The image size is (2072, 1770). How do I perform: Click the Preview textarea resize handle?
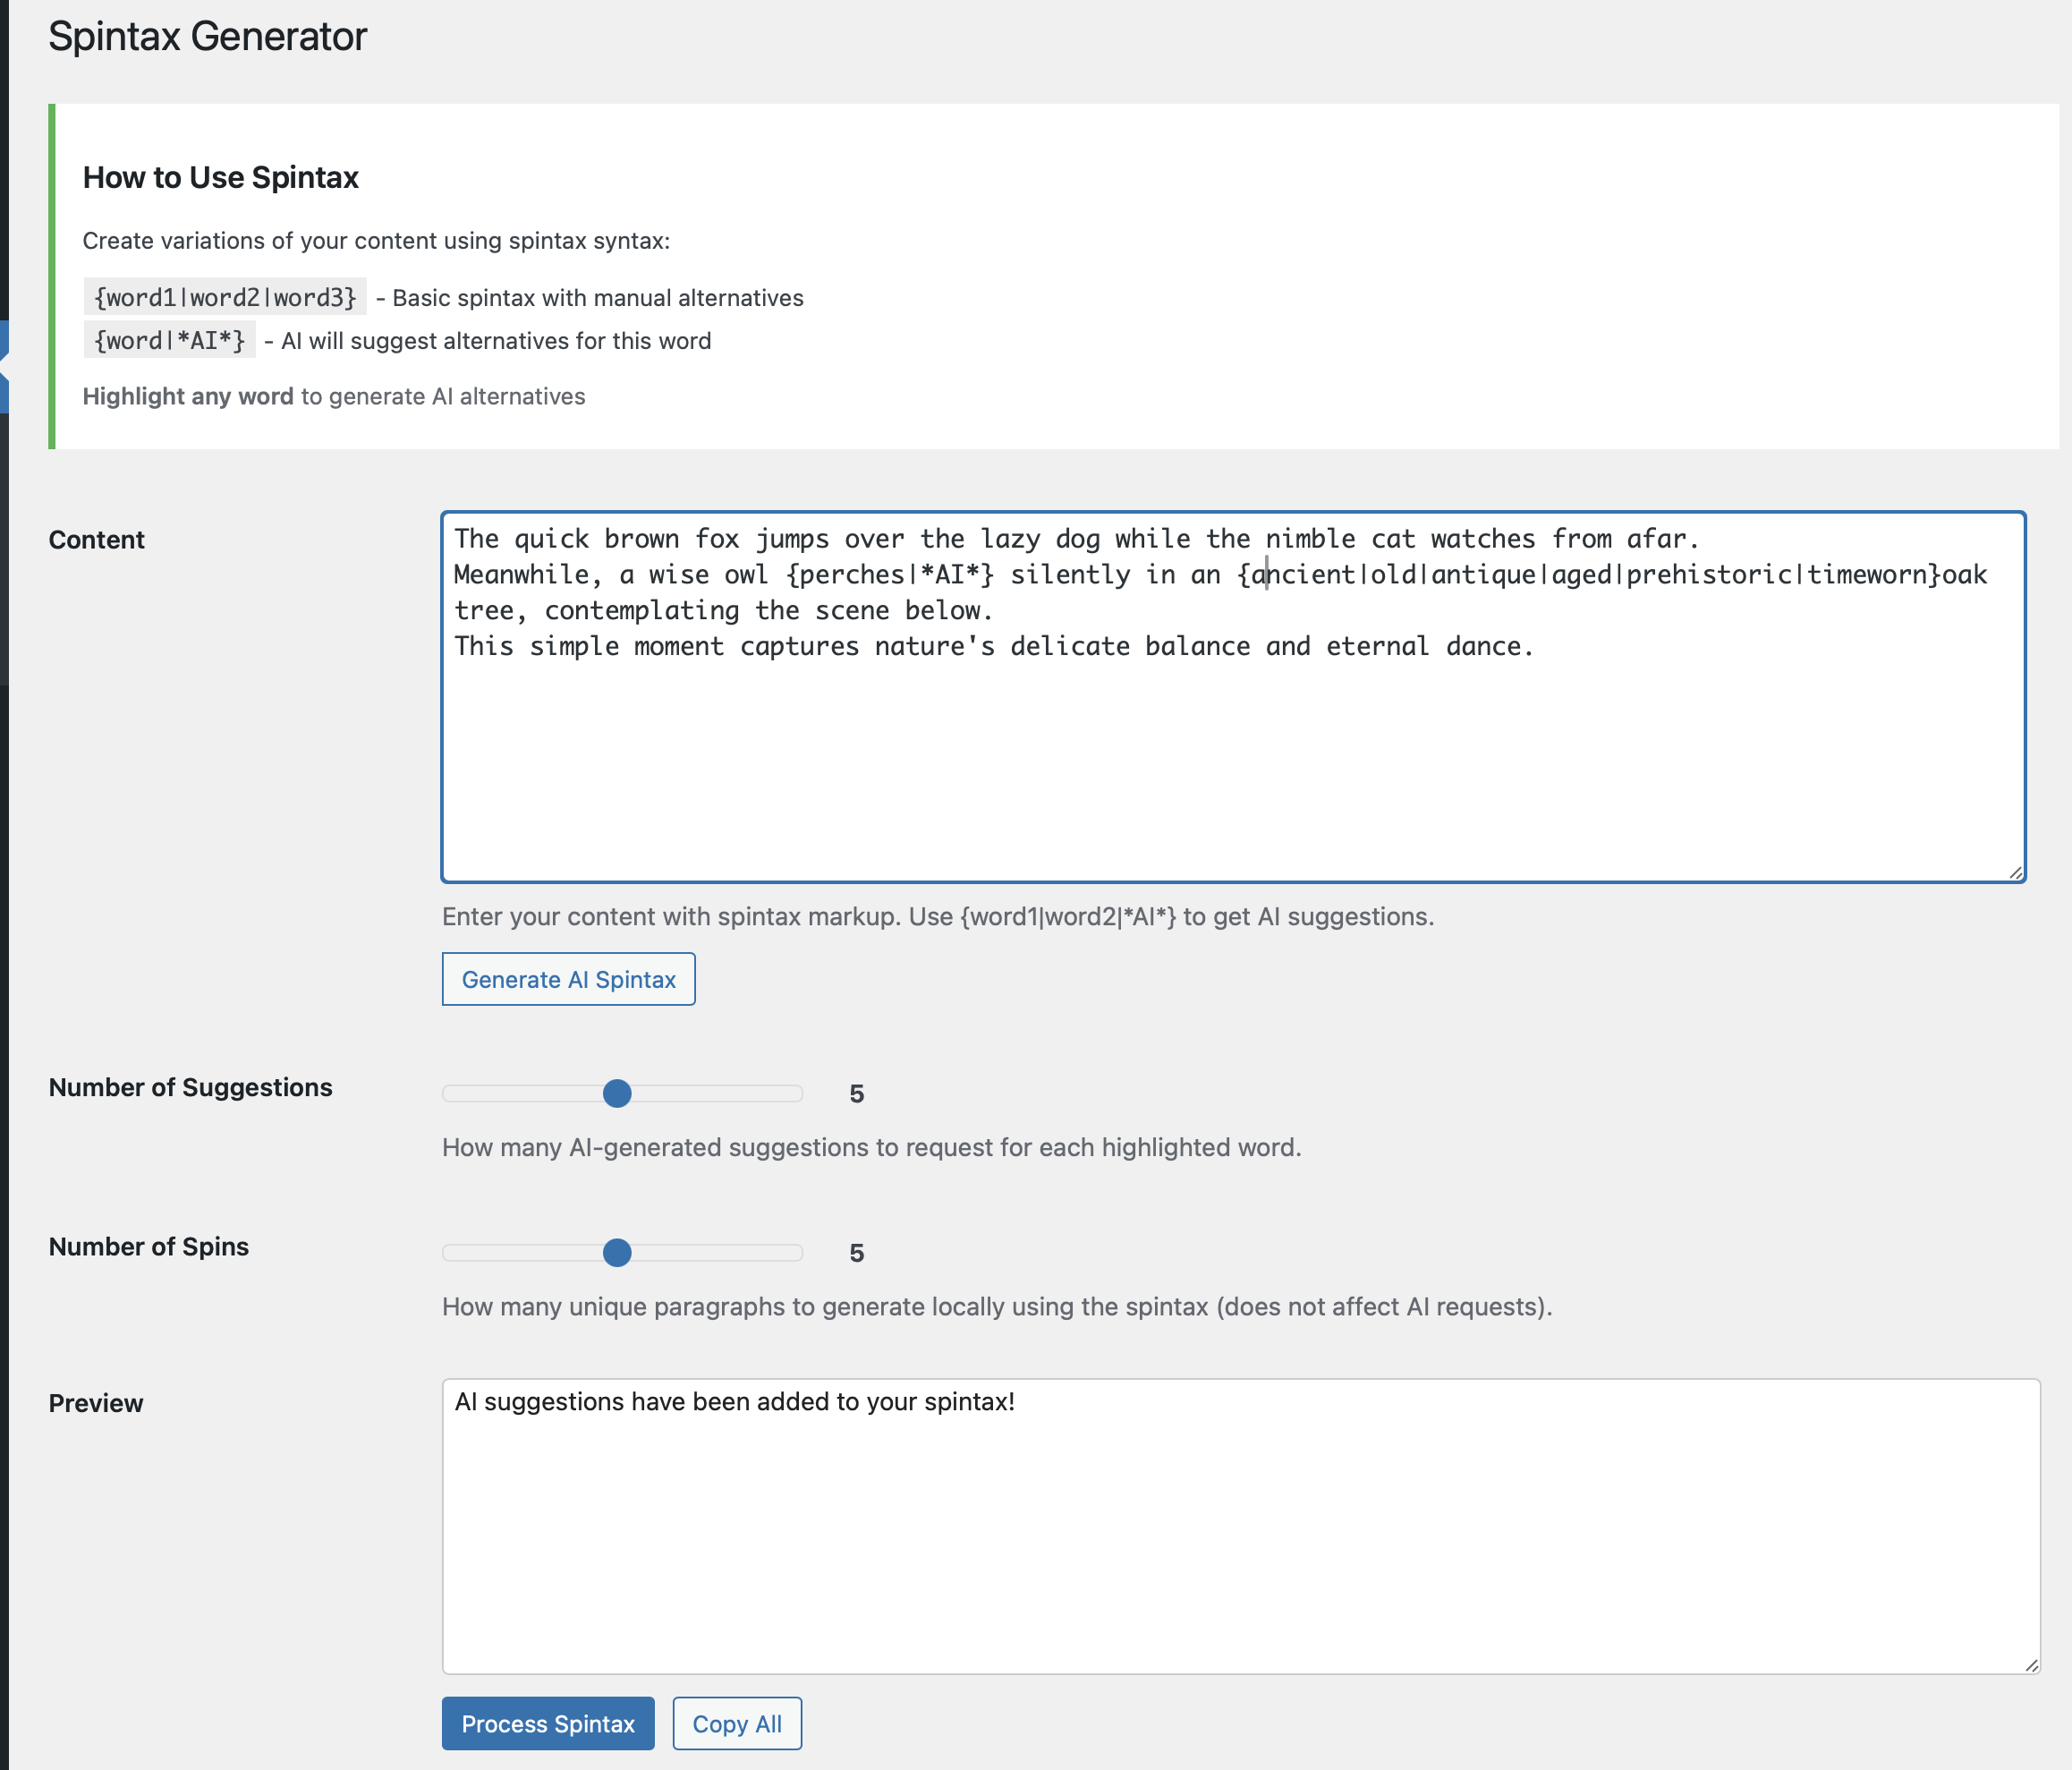pos(2030,1664)
